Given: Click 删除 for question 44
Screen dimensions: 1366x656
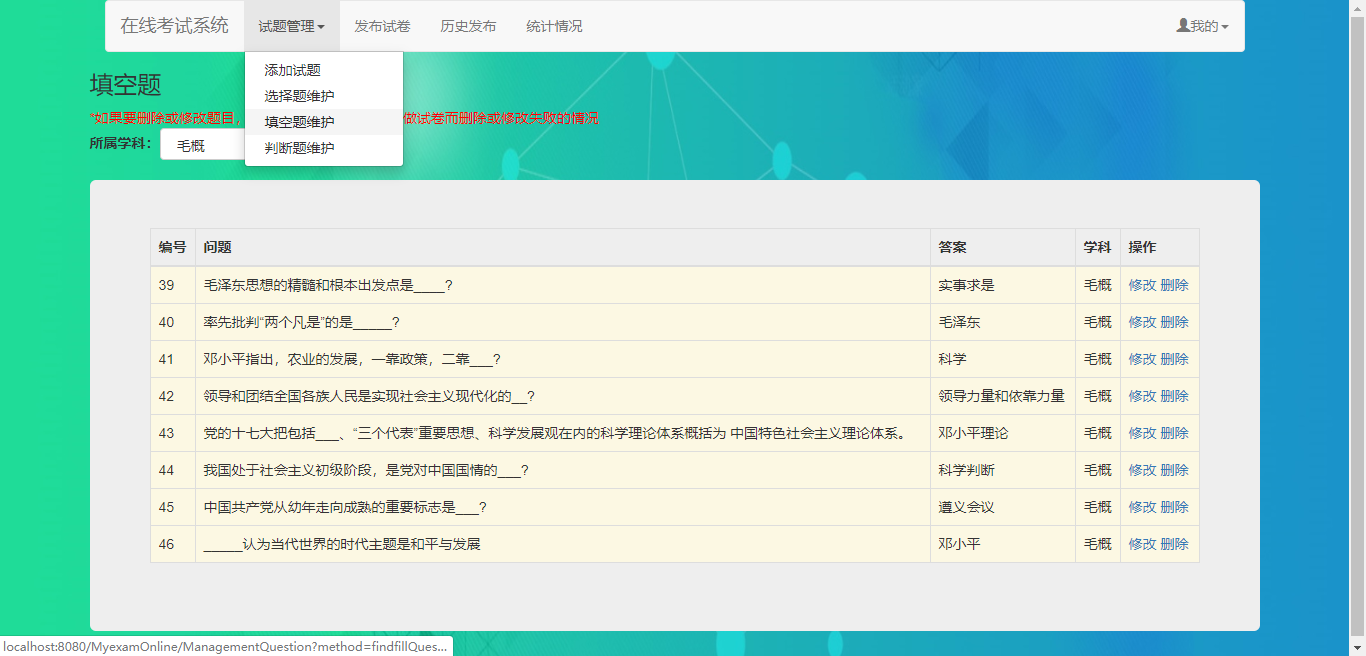Looking at the screenshot, I should (x=1175, y=470).
